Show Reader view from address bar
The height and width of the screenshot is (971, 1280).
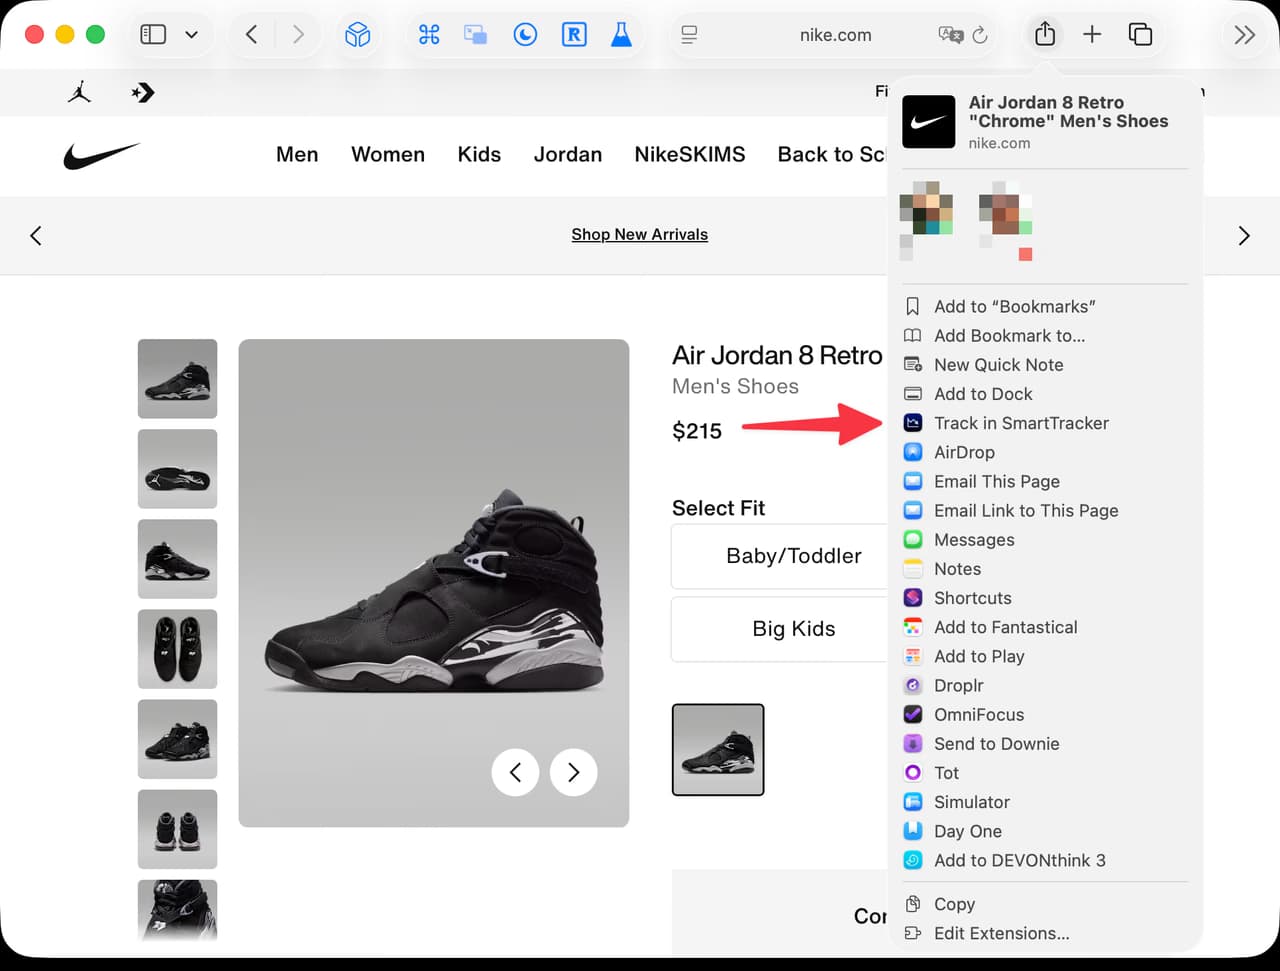pyautogui.click(x=689, y=35)
